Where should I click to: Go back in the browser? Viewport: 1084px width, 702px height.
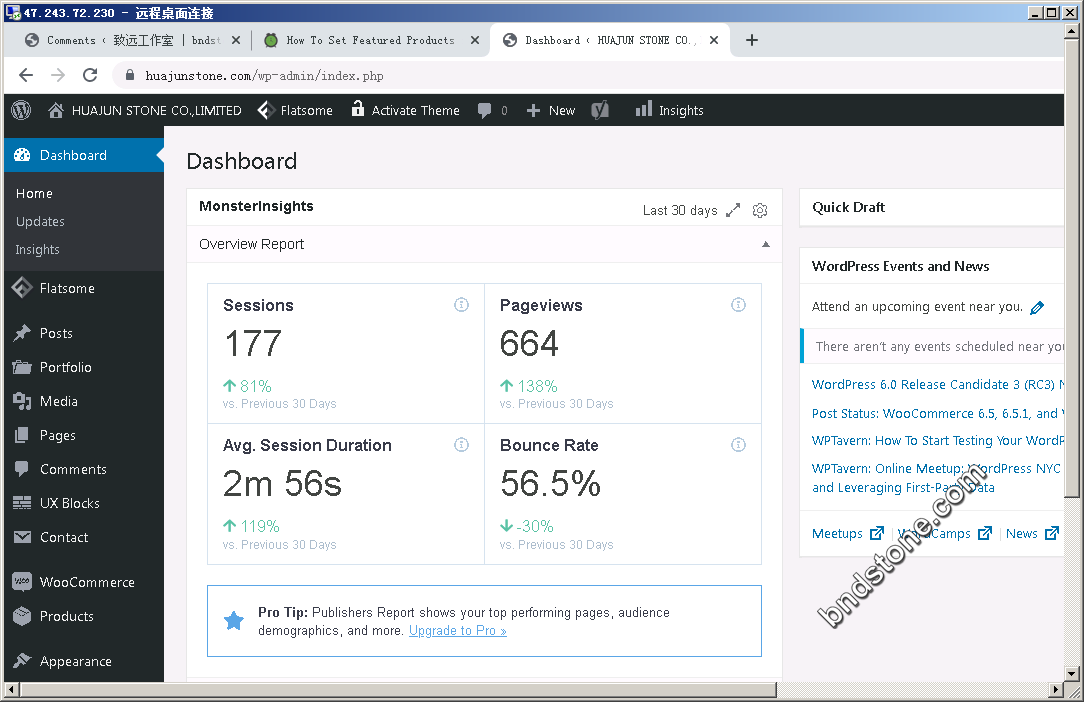coord(26,75)
